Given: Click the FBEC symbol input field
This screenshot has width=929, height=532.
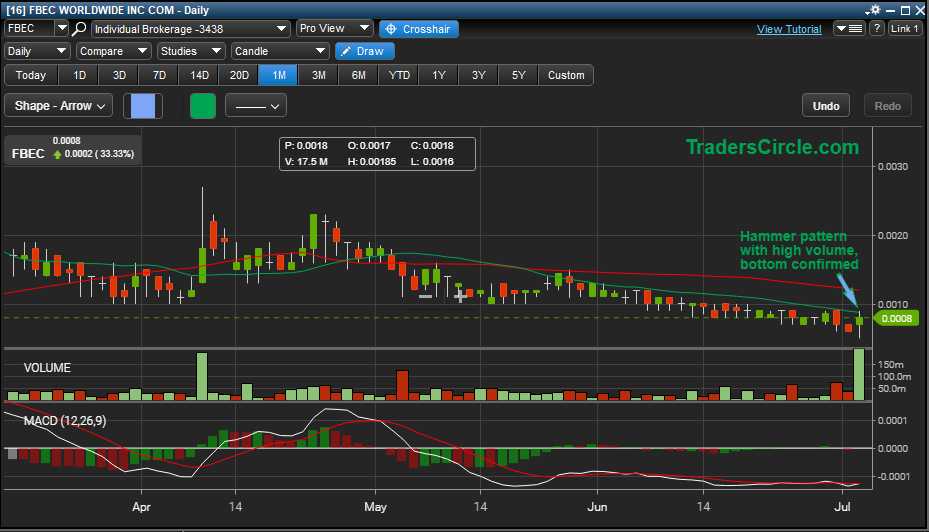Looking at the screenshot, I should pos(30,28).
